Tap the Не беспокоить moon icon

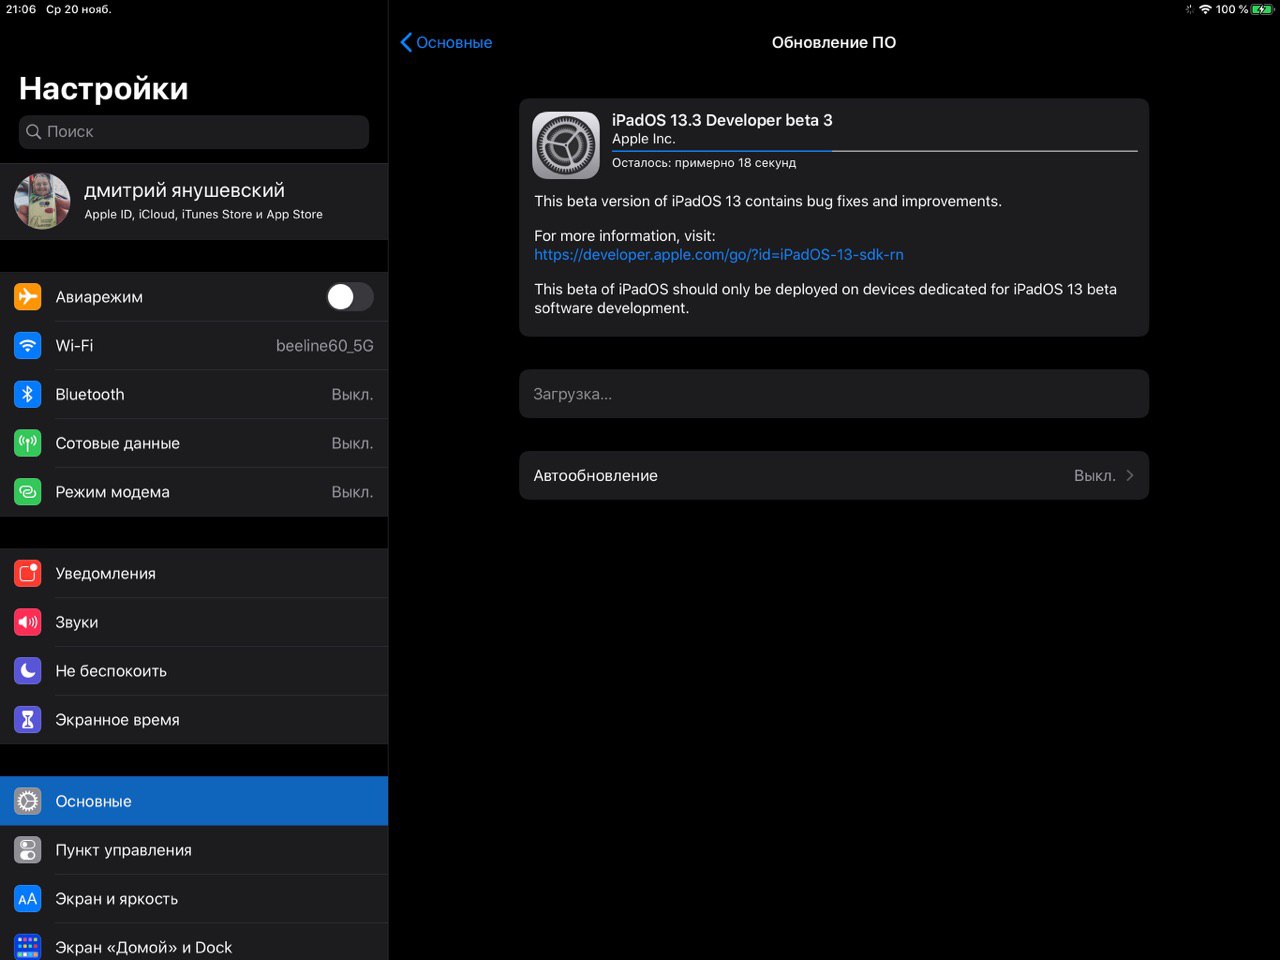[x=28, y=671]
